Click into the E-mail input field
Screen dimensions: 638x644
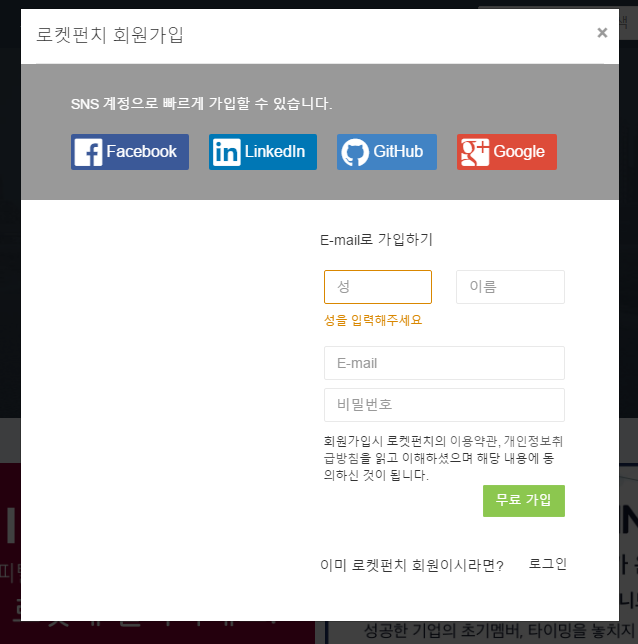click(x=444, y=363)
